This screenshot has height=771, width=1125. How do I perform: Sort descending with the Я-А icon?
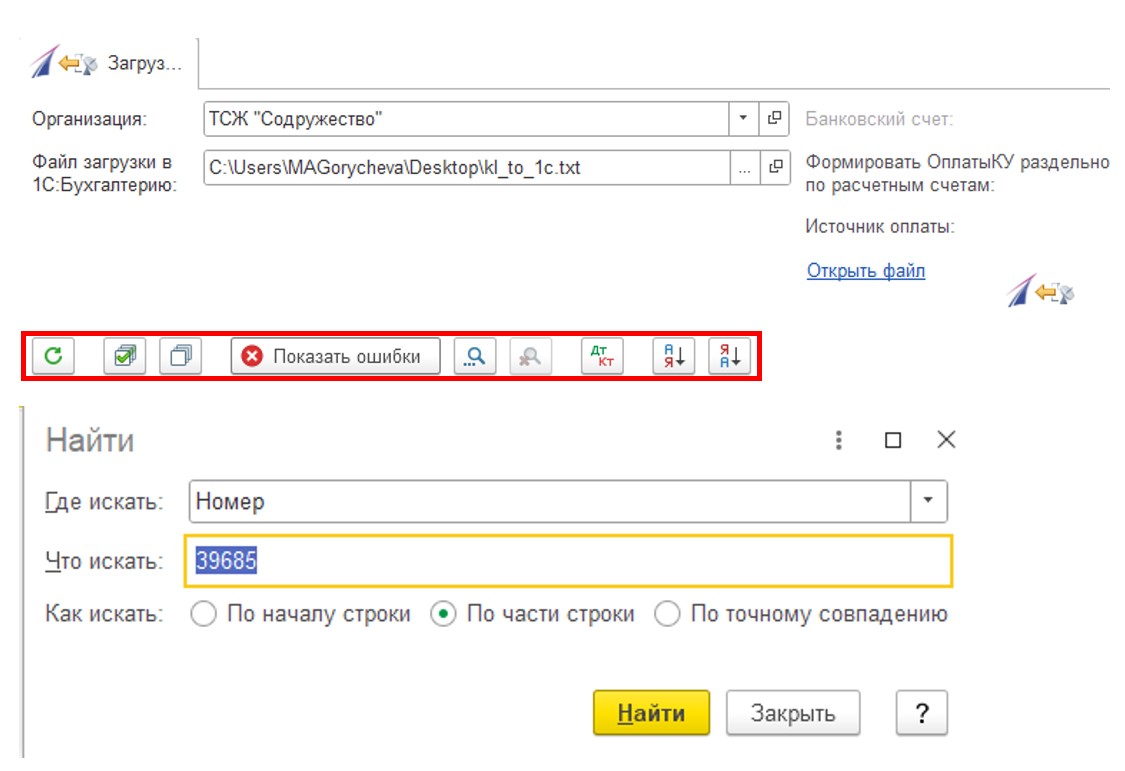730,356
